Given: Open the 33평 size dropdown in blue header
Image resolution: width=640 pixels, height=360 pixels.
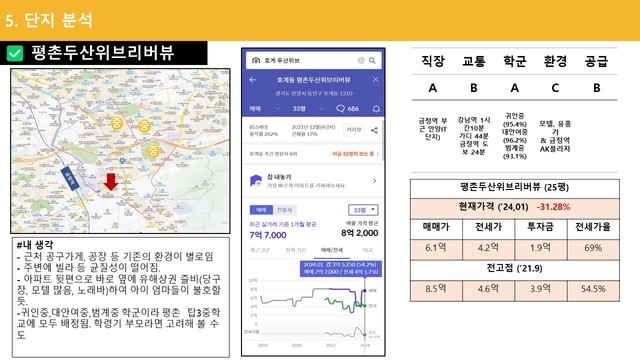Looking at the screenshot, I should coord(308,109).
